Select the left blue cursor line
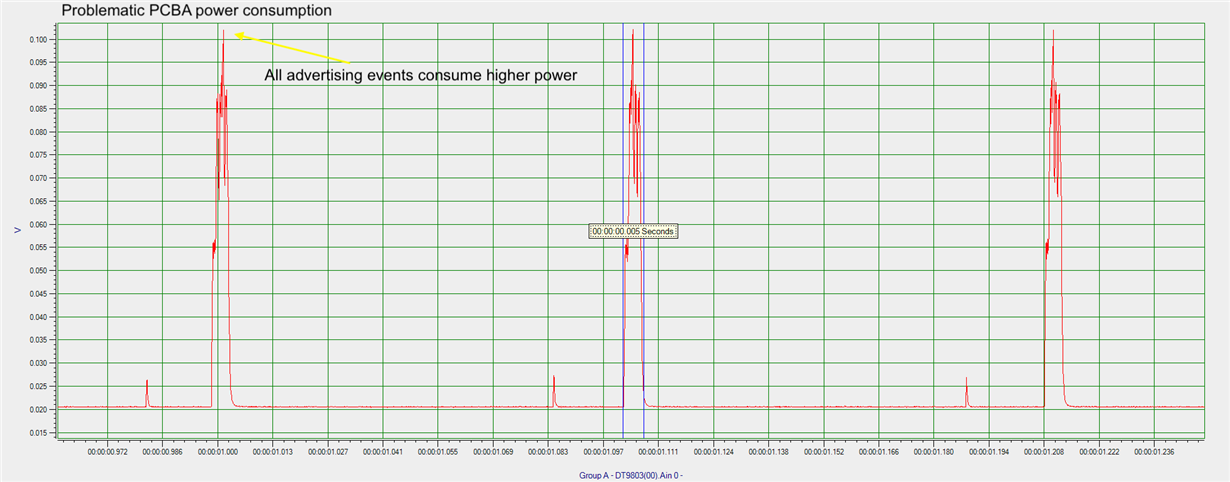This screenshot has width=1230, height=482. (x=623, y=230)
